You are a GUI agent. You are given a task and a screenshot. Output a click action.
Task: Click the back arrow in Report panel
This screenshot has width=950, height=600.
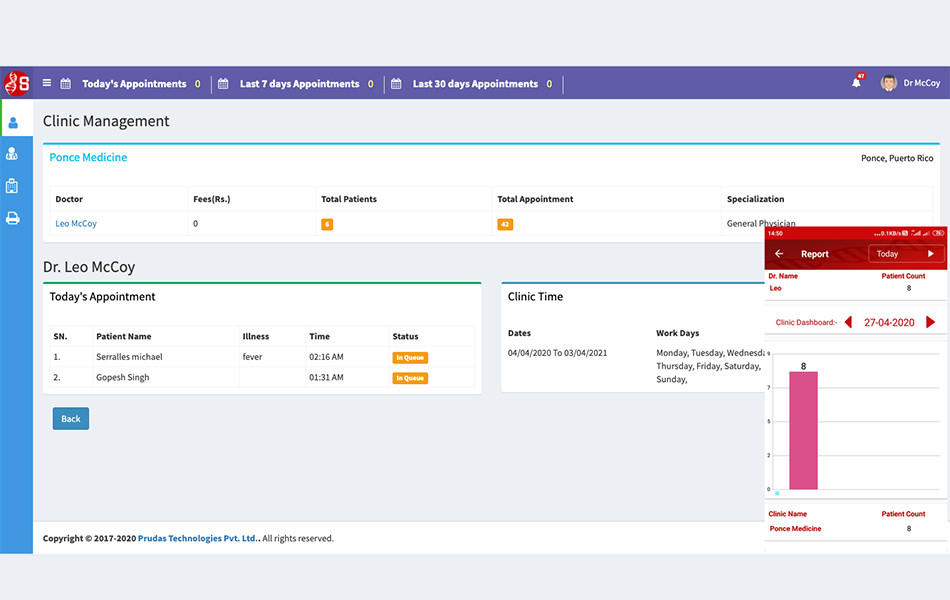[779, 254]
